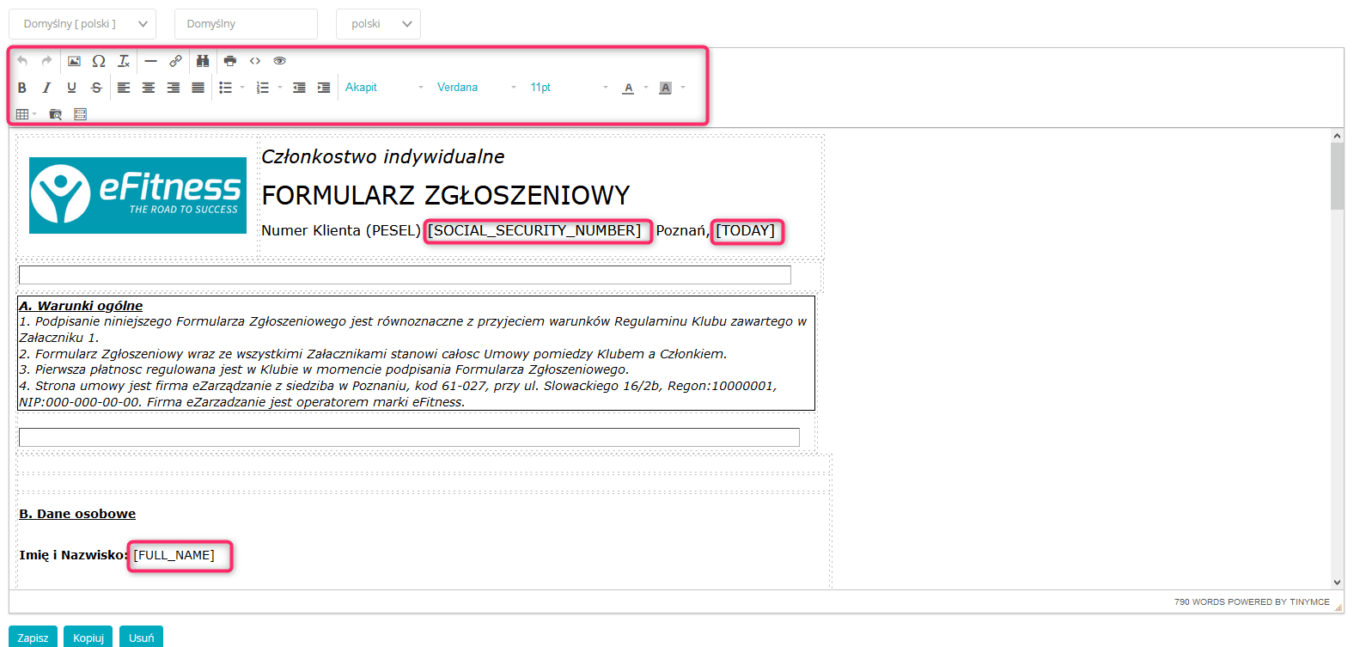
Task: Open the Verdana font family dropdown
Action: click(477, 88)
